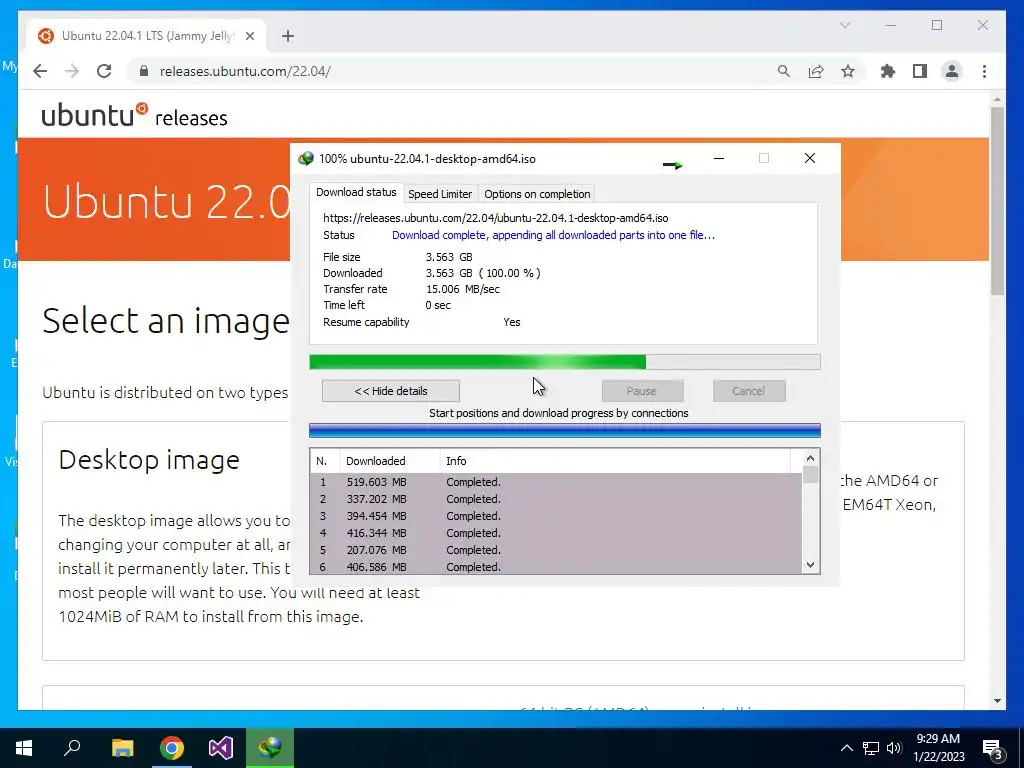Click the IDM icon in download dialog title
Image resolution: width=1024 pixels, height=768 pixels.
point(305,159)
